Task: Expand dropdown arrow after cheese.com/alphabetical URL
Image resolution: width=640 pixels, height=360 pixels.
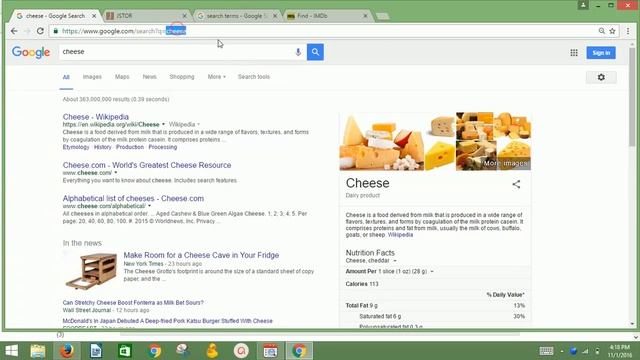Action: click(149, 206)
